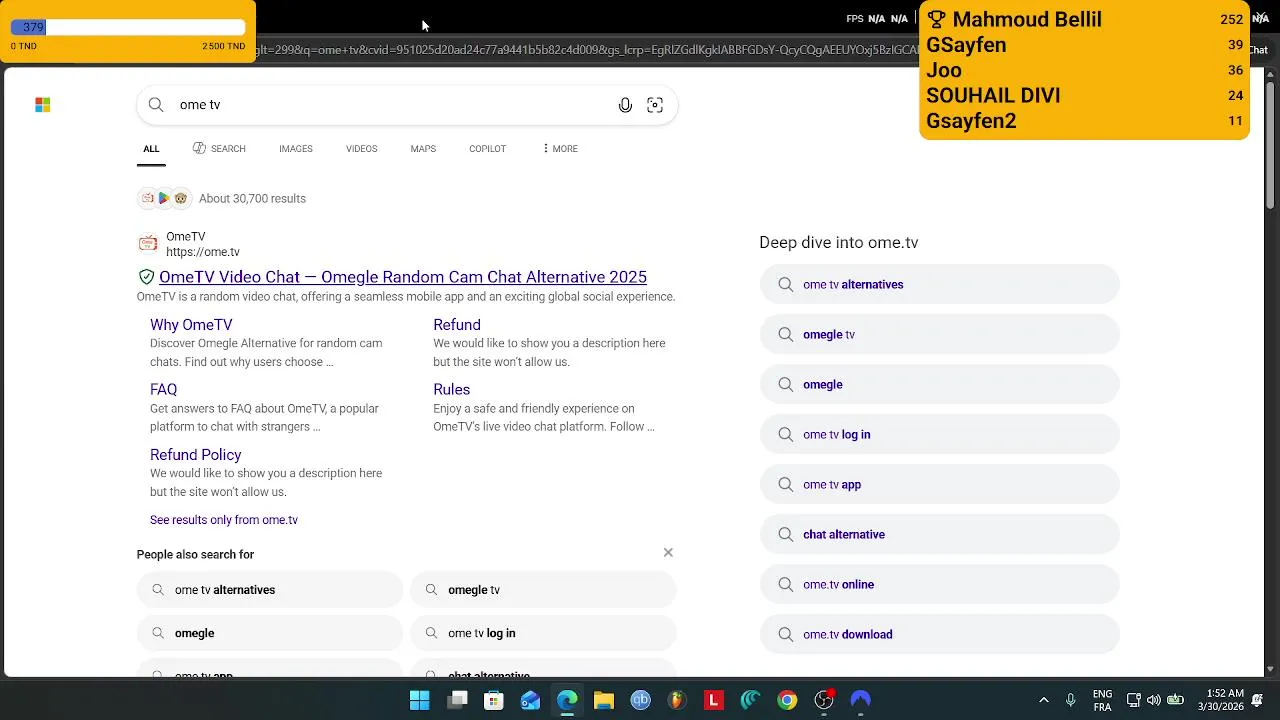Click the battery tray icon

(1176, 700)
